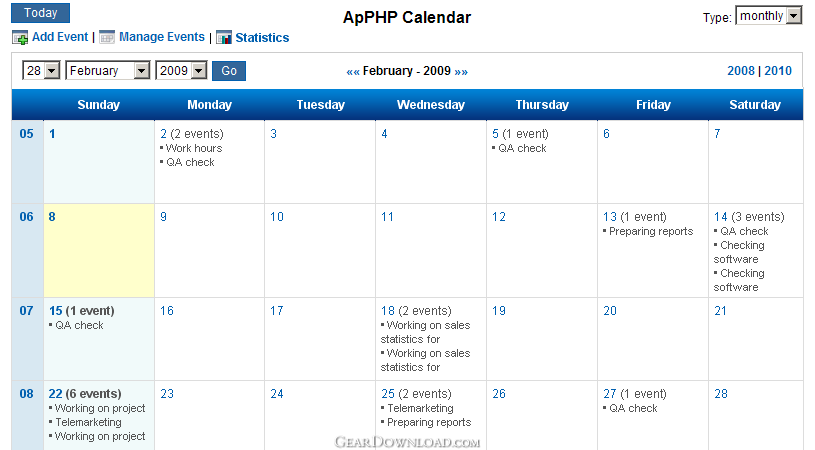Open the Type monthly view dropdown
This screenshot has width=815, height=450.
point(768,16)
